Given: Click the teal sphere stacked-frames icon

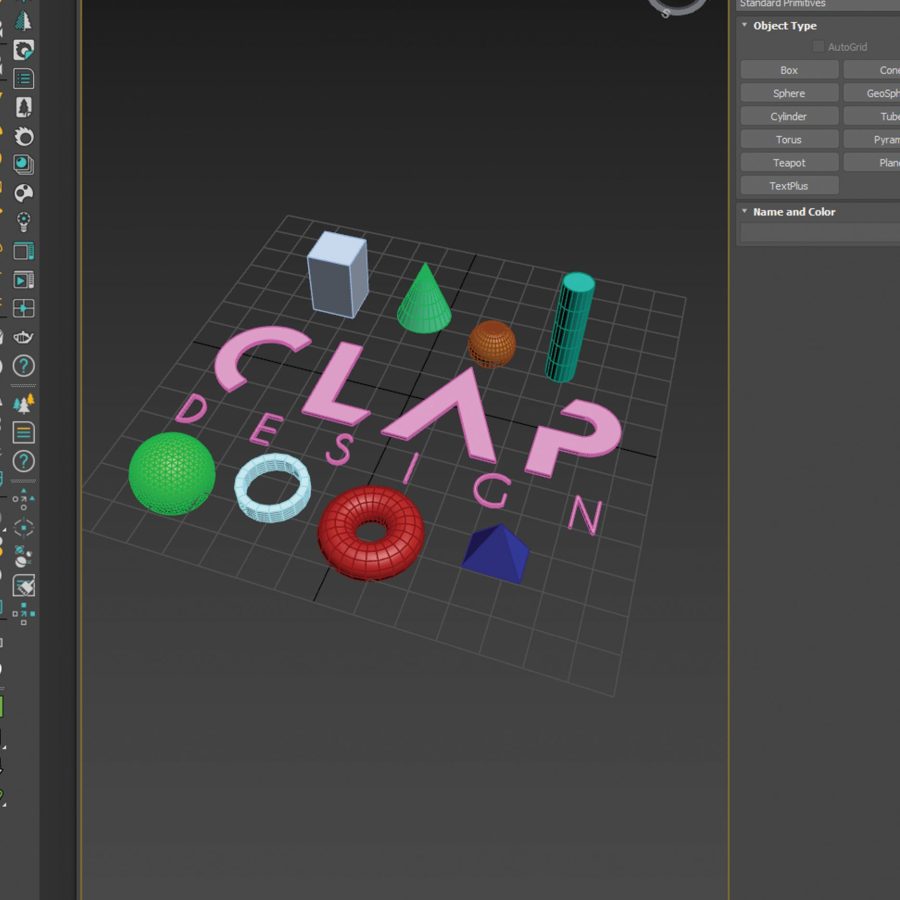Looking at the screenshot, I should click(x=24, y=165).
